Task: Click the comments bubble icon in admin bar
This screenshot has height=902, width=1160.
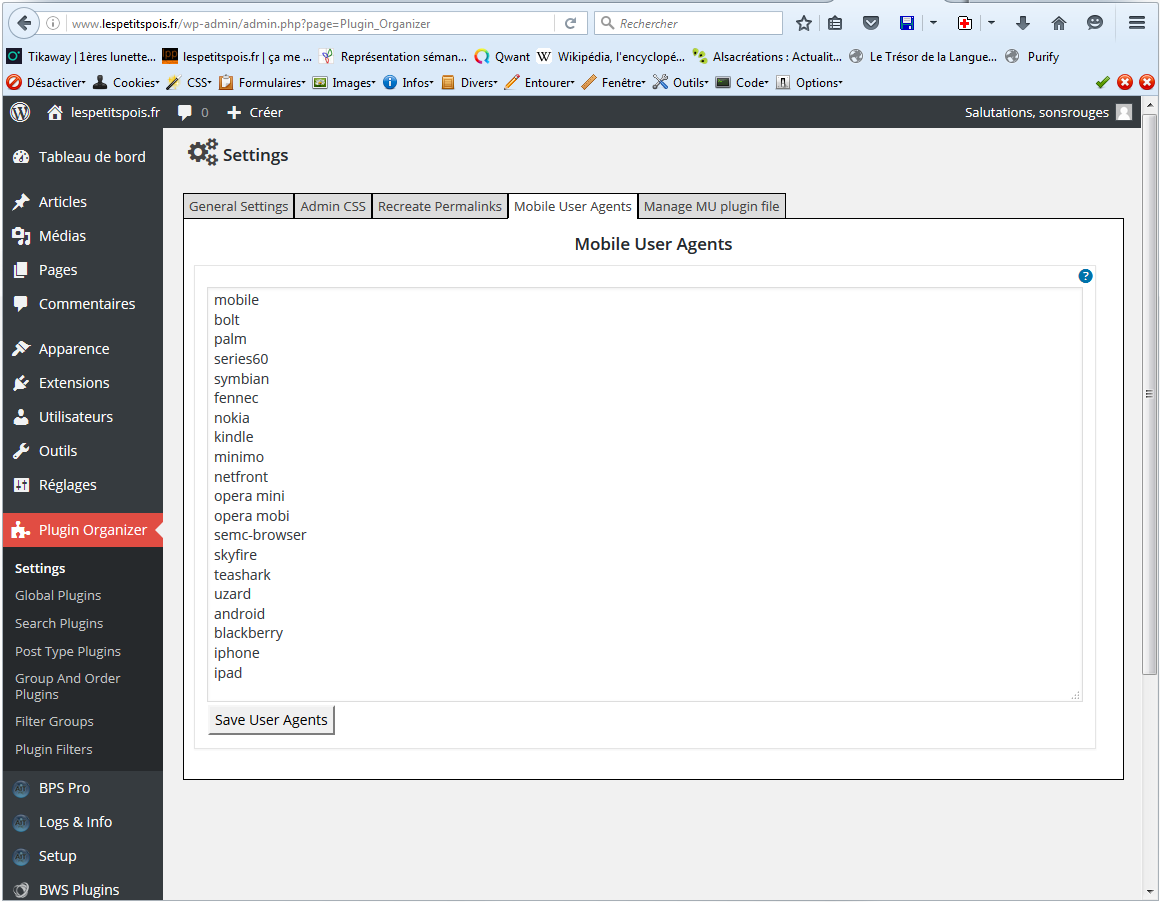Action: coord(185,113)
